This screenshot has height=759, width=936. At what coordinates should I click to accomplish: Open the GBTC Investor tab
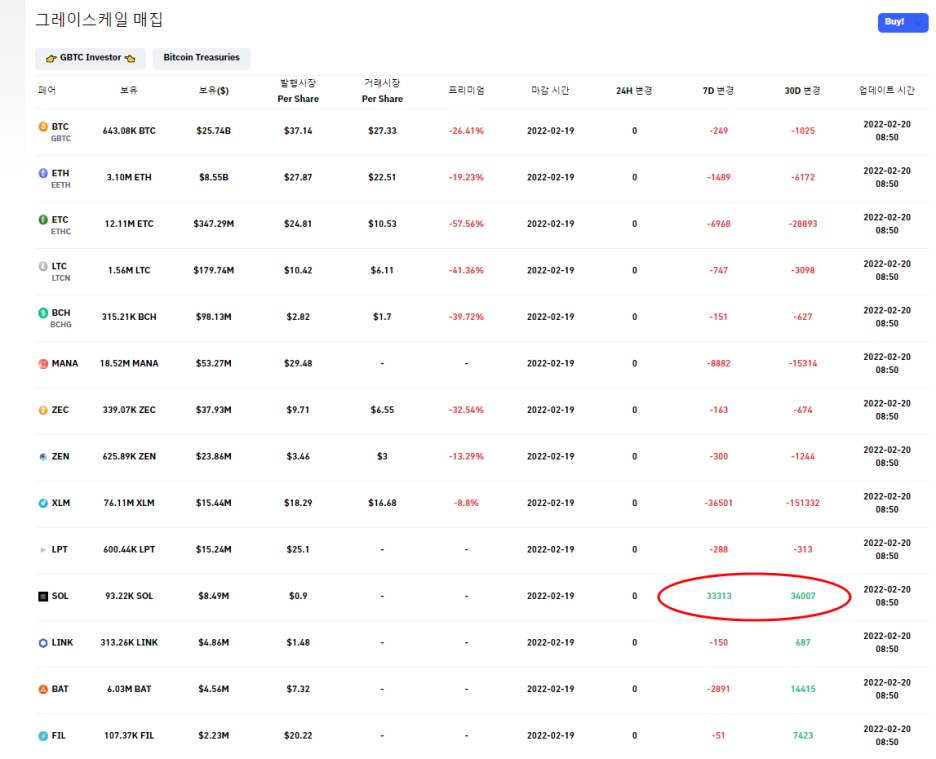[90, 58]
